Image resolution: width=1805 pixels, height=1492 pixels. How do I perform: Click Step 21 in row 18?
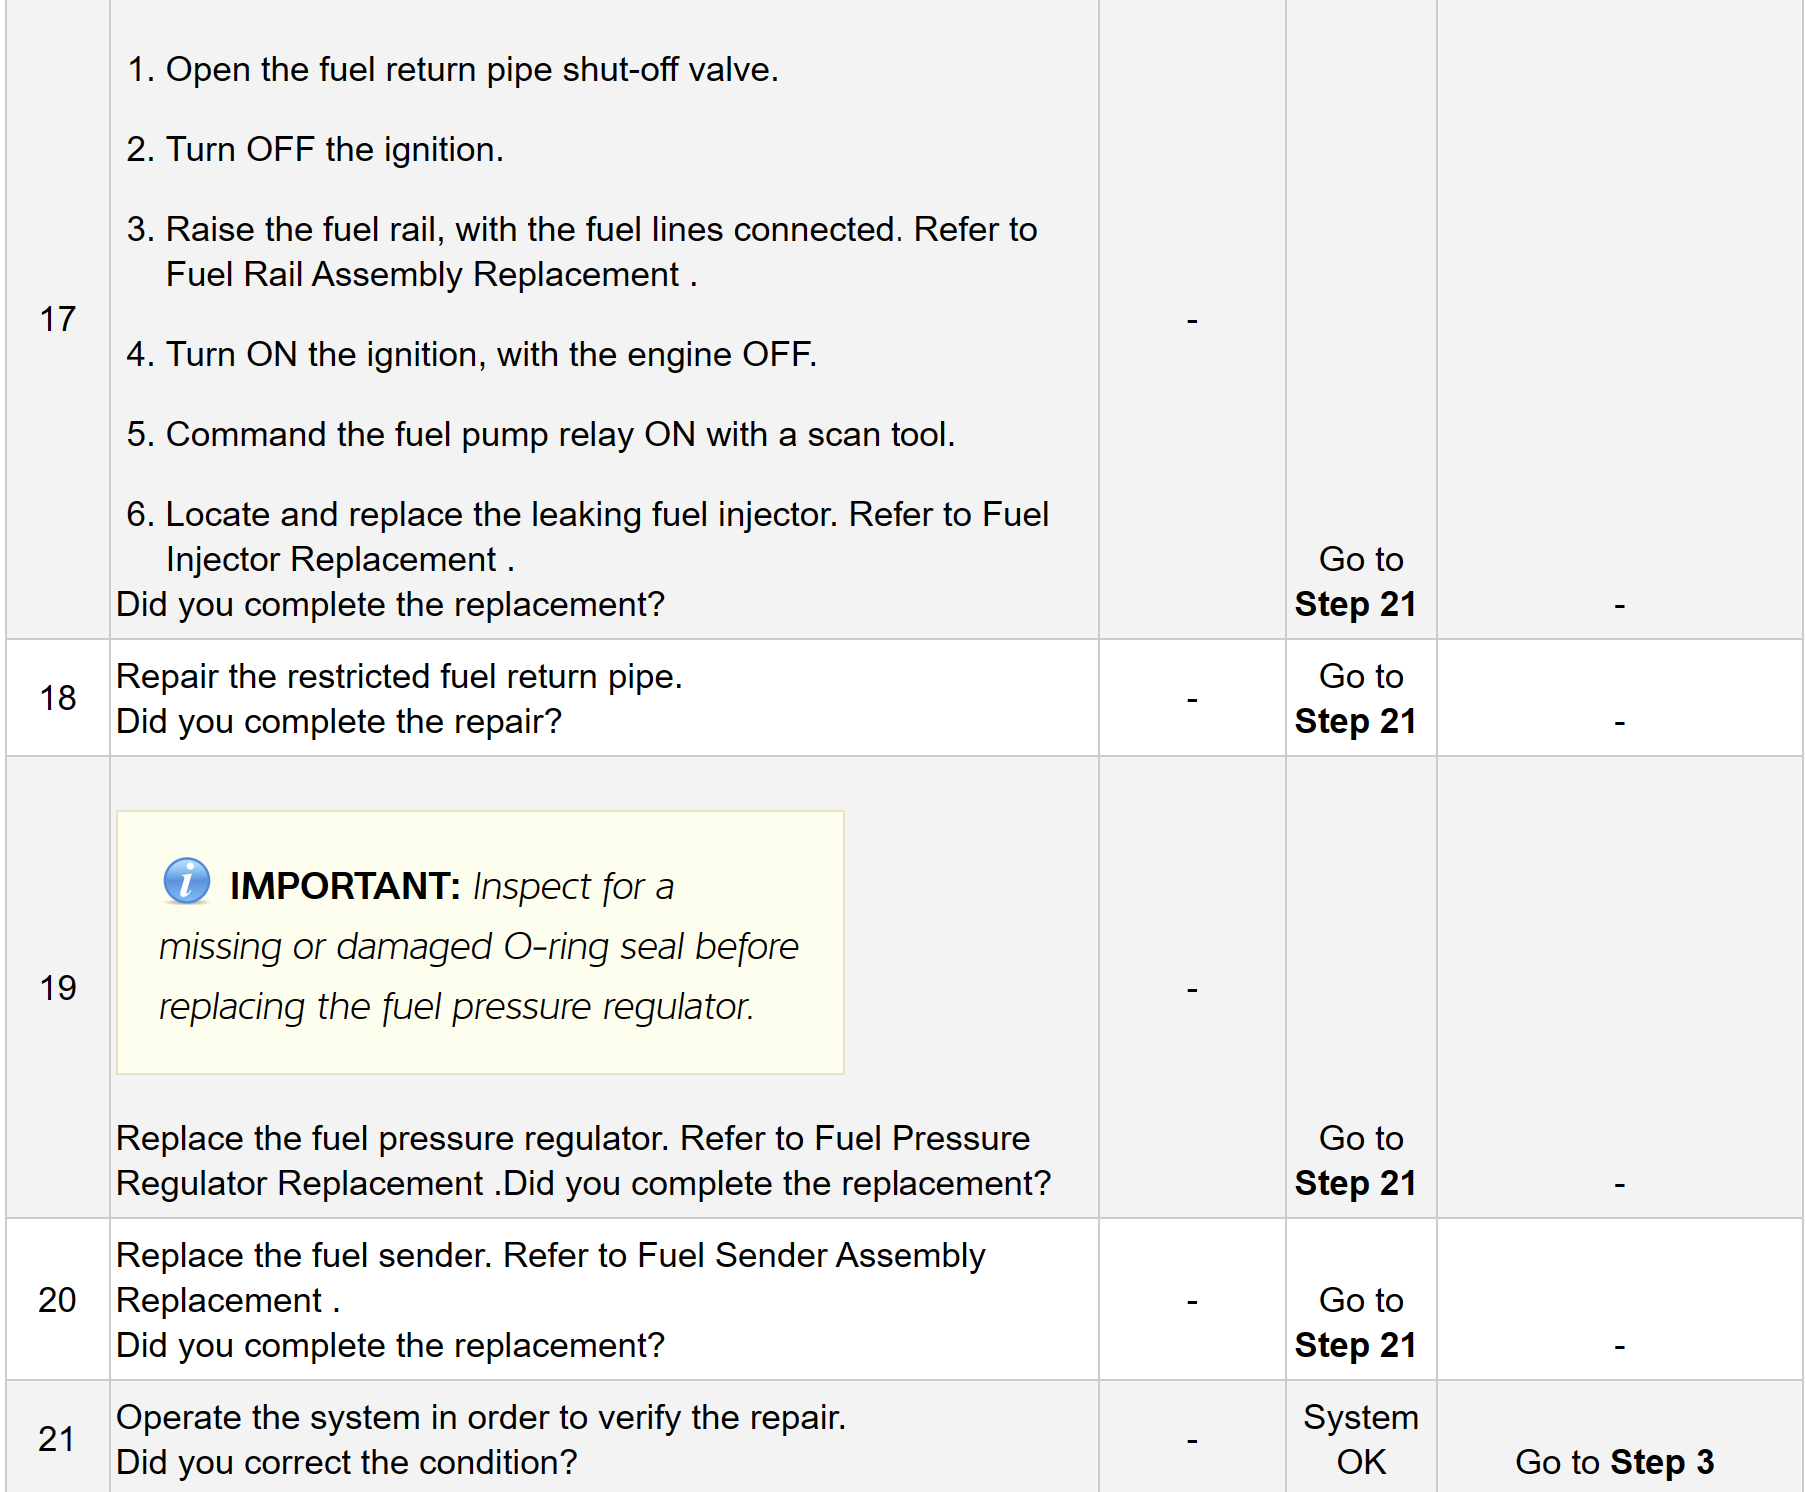1355,722
